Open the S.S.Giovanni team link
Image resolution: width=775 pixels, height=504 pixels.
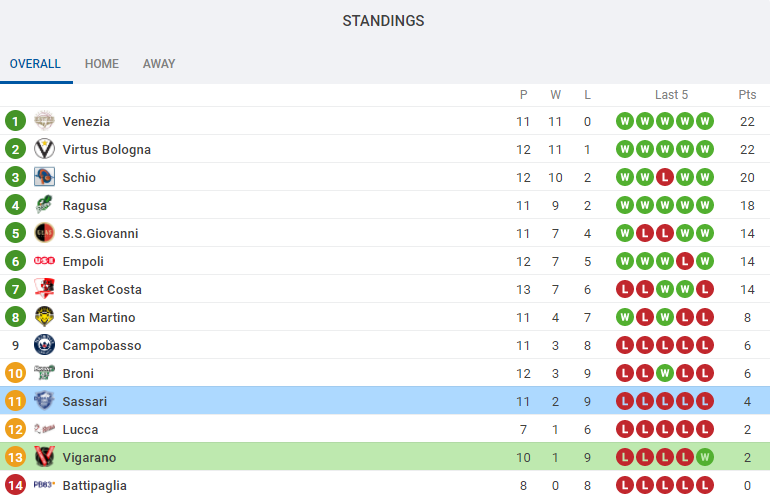(100, 233)
